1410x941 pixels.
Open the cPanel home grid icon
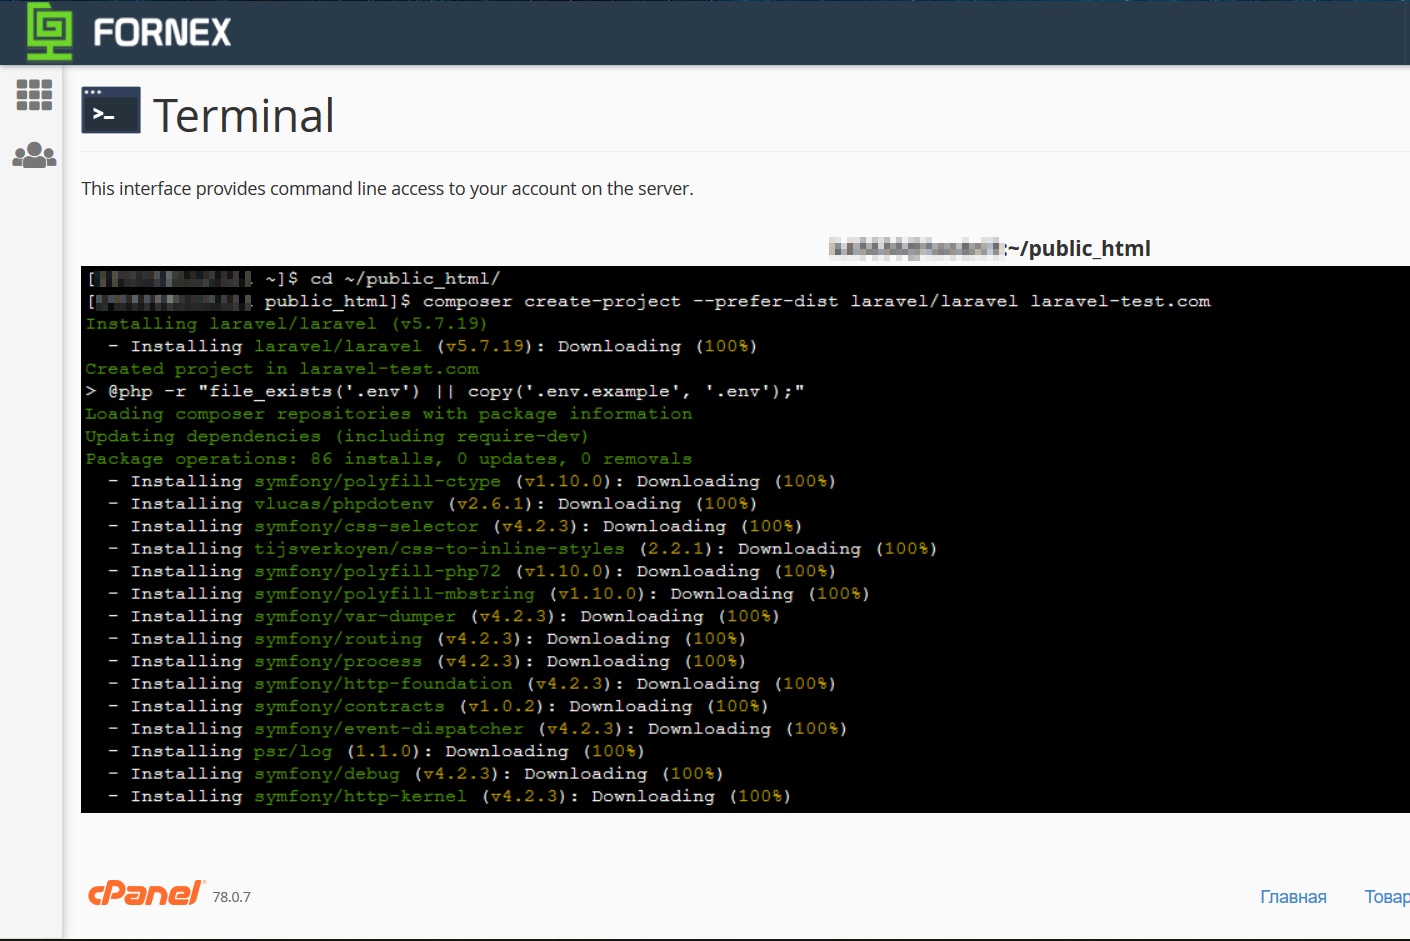(x=34, y=95)
